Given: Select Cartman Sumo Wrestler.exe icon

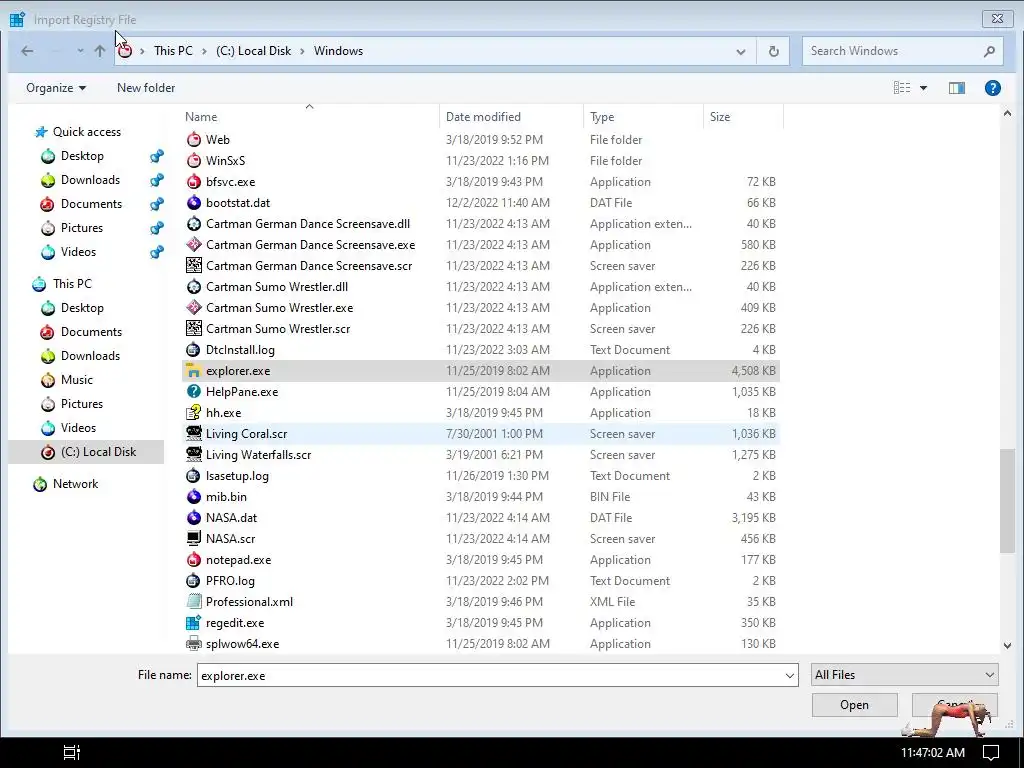Looking at the screenshot, I should pyautogui.click(x=194, y=308).
